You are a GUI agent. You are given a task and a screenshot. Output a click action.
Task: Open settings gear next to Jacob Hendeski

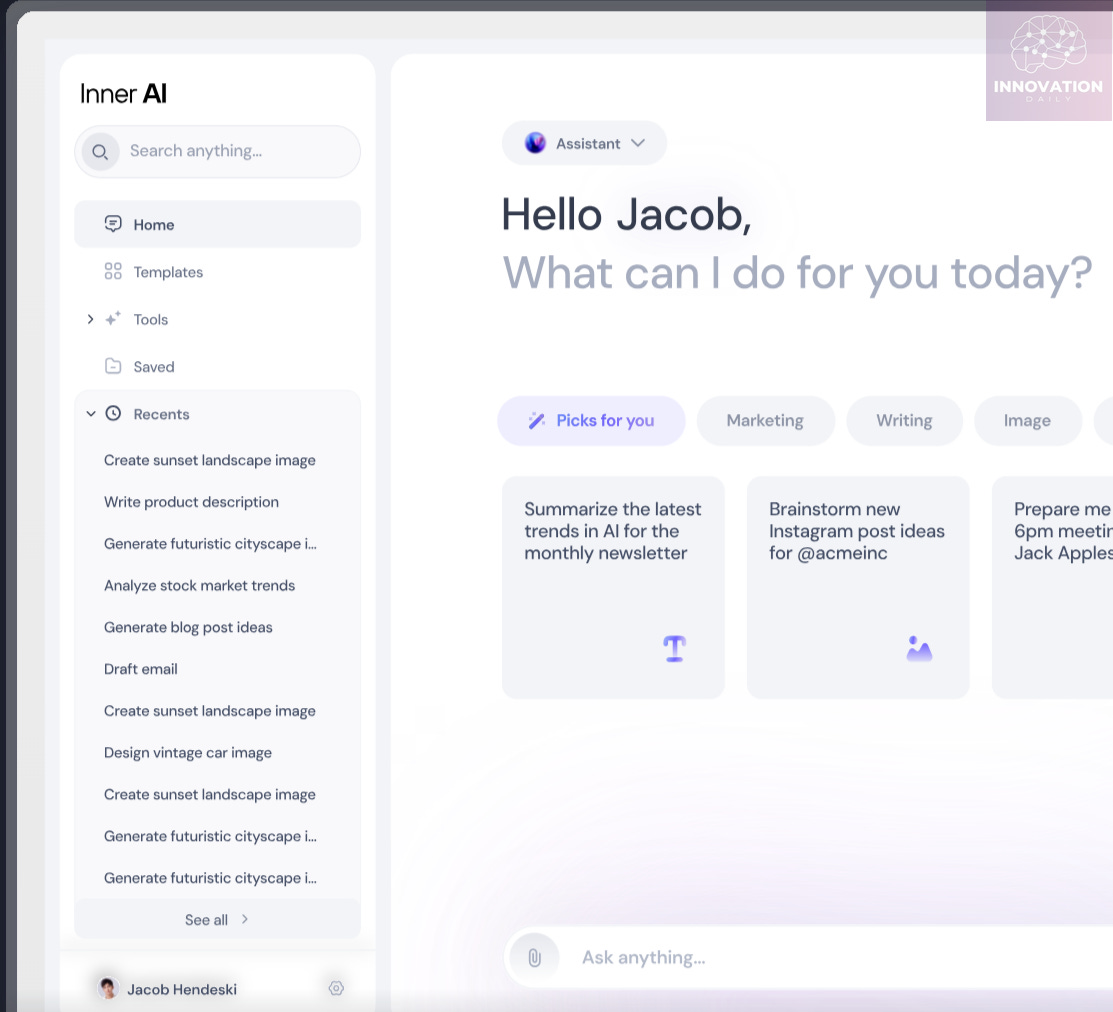336,988
